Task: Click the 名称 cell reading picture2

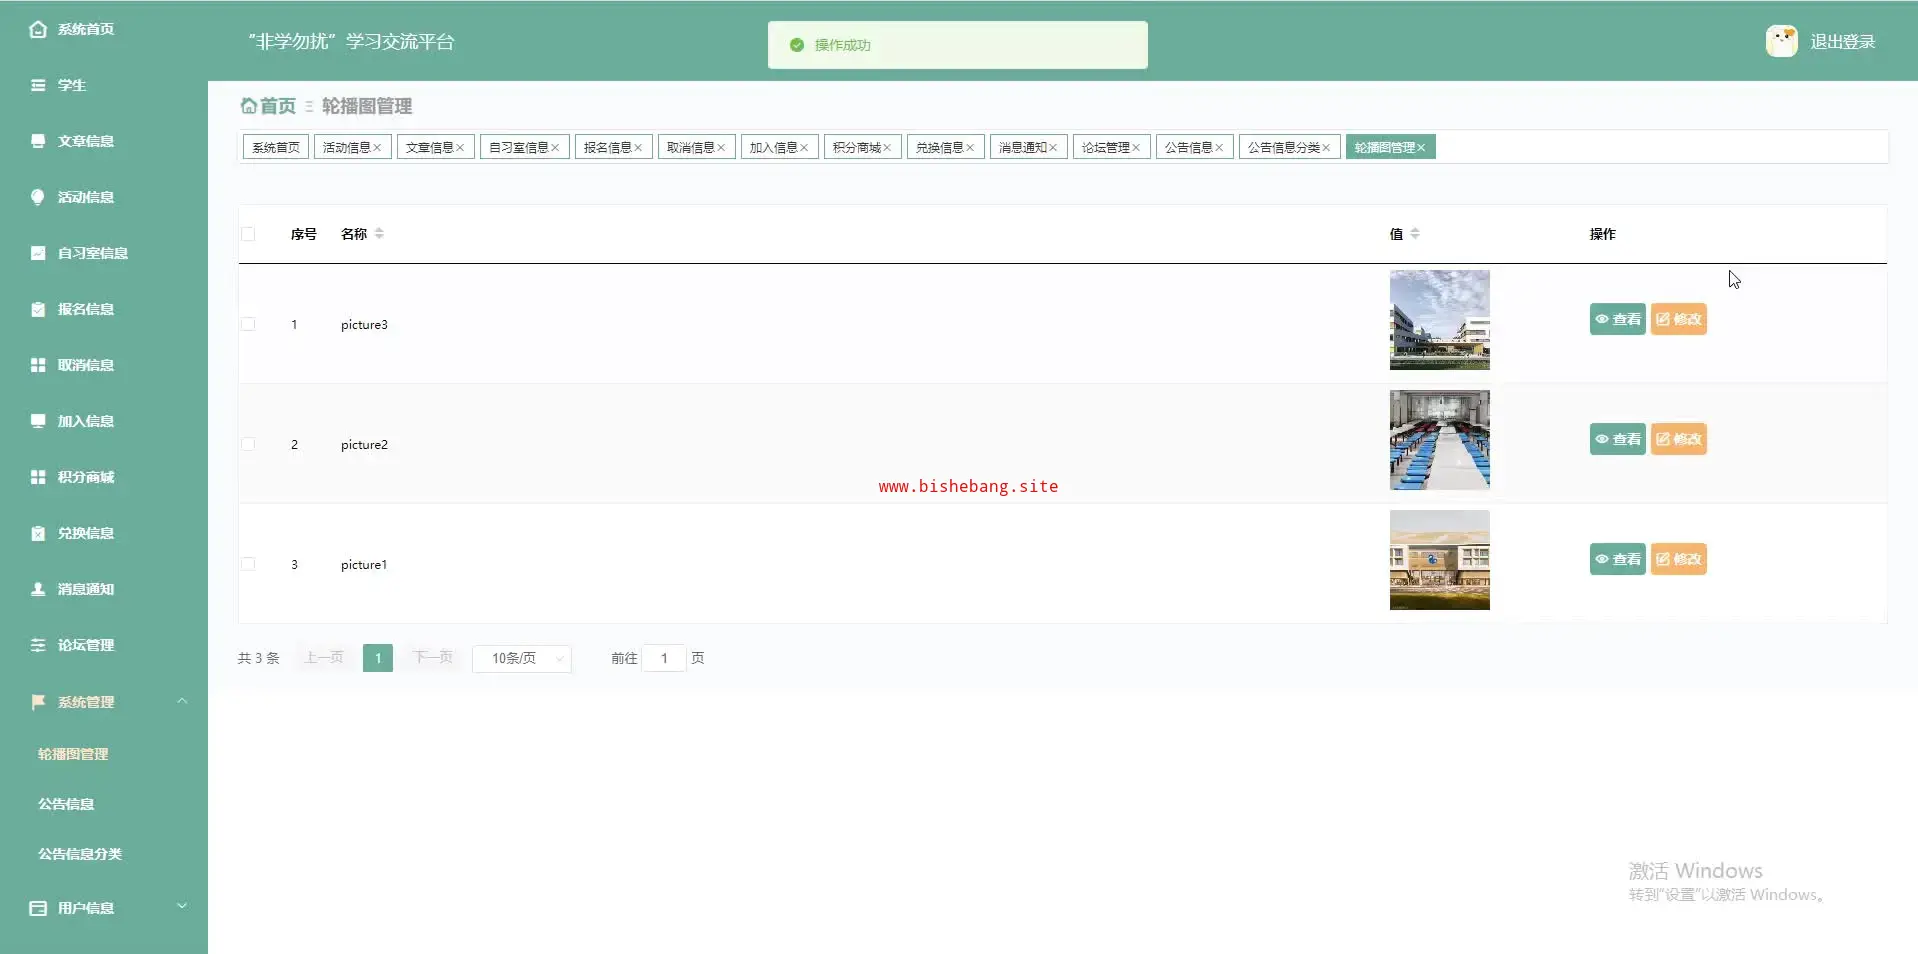Action: click(364, 445)
